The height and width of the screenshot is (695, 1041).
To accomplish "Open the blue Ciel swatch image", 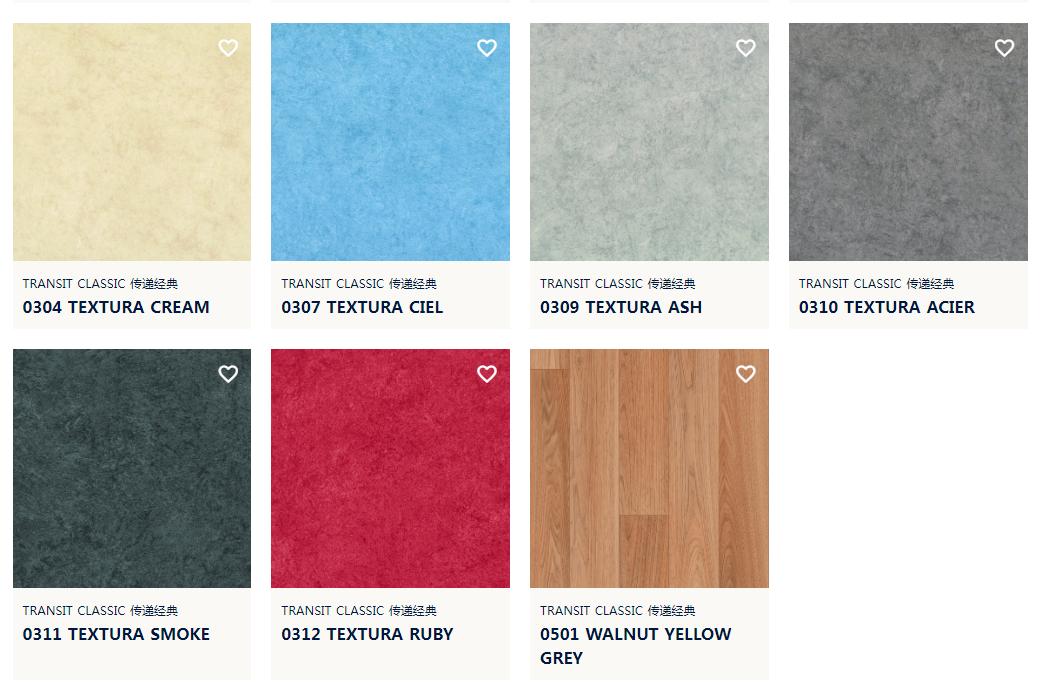I will (x=390, y=142).
